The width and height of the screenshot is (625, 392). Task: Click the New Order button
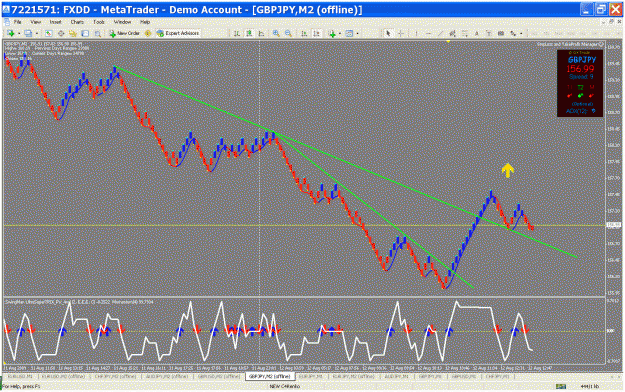tap(124, 33)
